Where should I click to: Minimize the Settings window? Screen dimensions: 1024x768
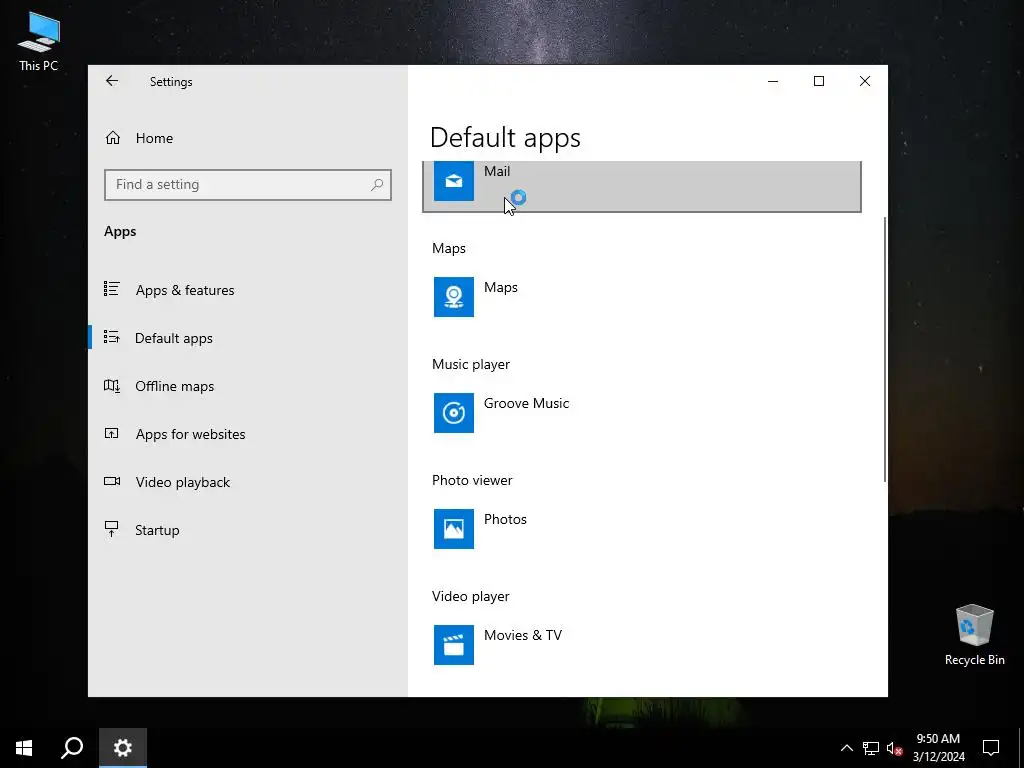pyautogui.click(x=773, y=81)
